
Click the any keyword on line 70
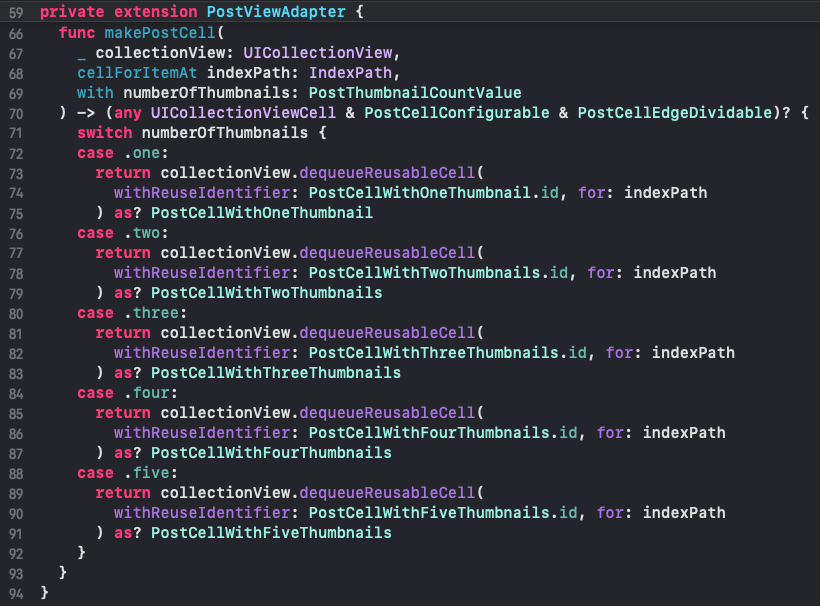pyautogui.click(x=128, y=112)
